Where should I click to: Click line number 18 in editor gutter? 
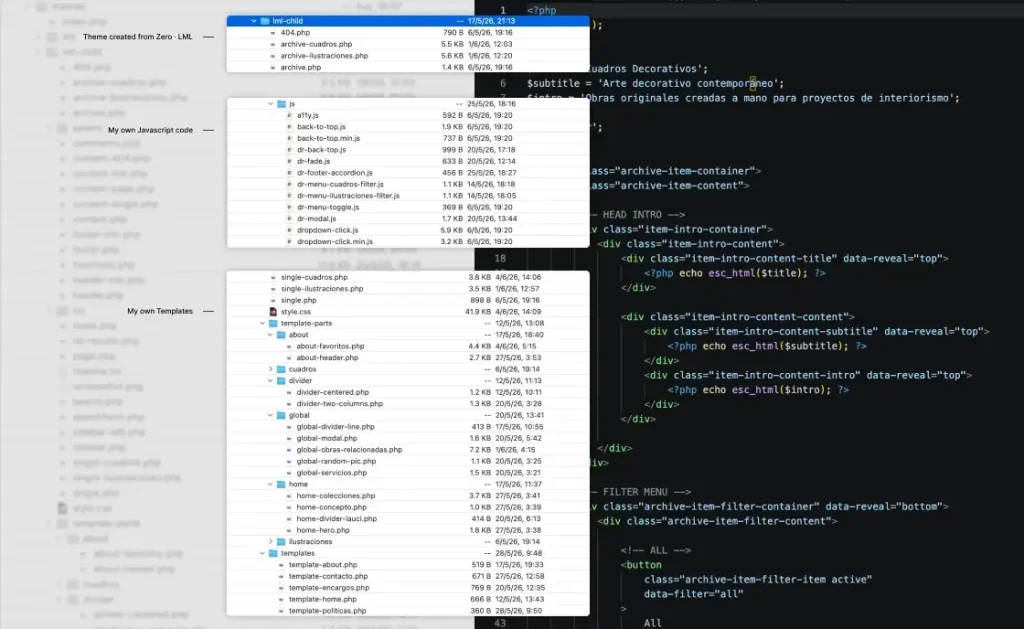tap(500, 259)
